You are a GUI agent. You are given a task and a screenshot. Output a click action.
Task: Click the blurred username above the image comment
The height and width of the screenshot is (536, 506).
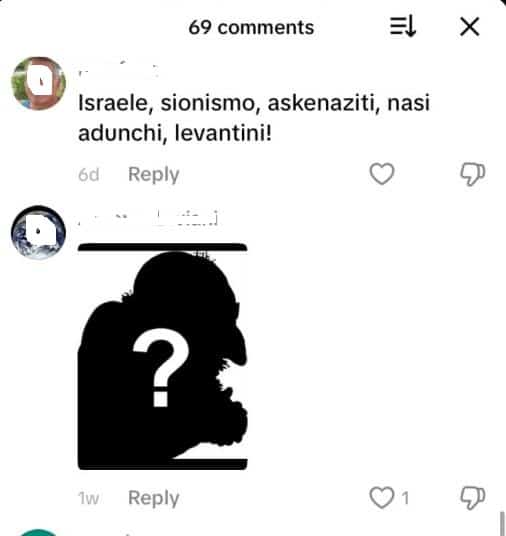click(148, 218)
